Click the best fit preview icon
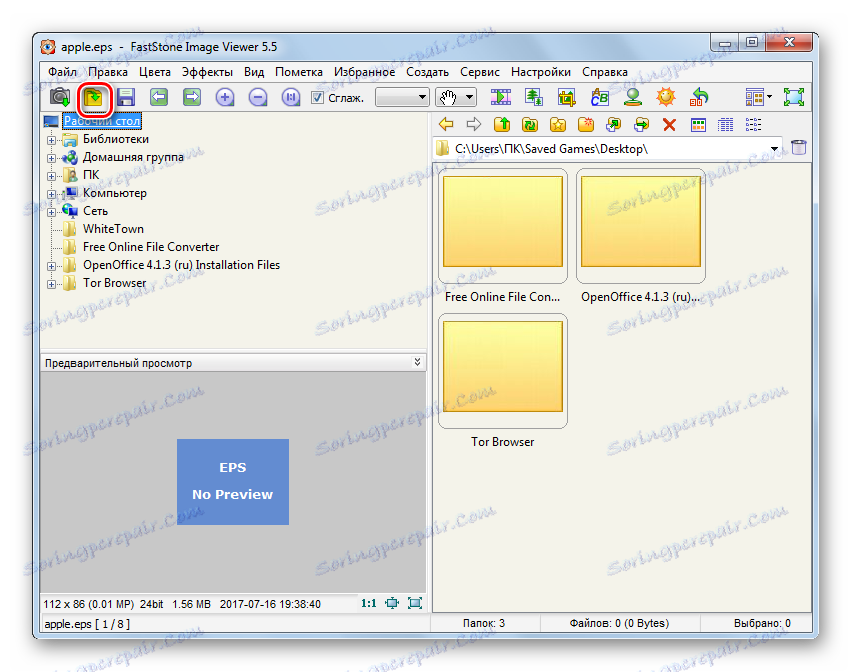Viewport: 852px width, 672px height. pos(392,603)
